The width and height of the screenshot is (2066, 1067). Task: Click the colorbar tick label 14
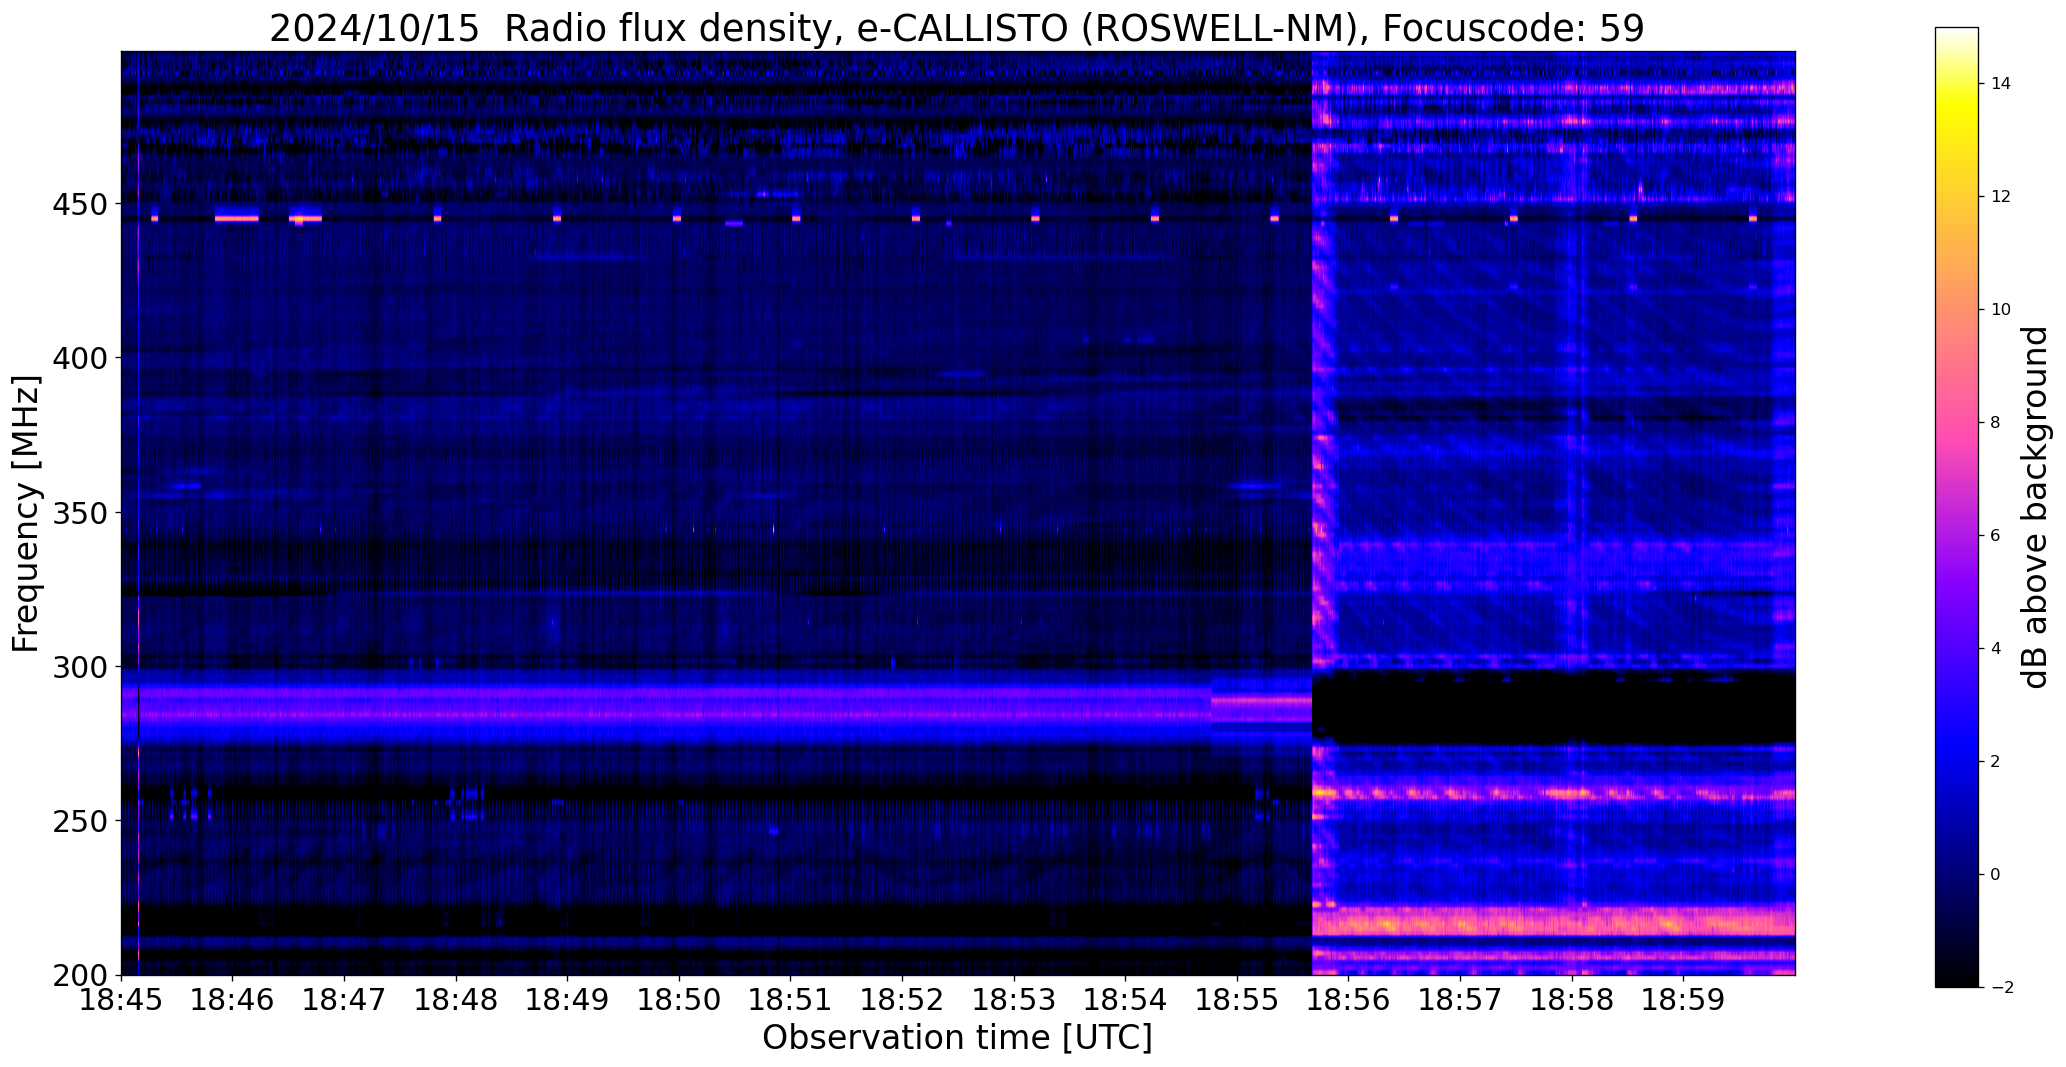2001,84
